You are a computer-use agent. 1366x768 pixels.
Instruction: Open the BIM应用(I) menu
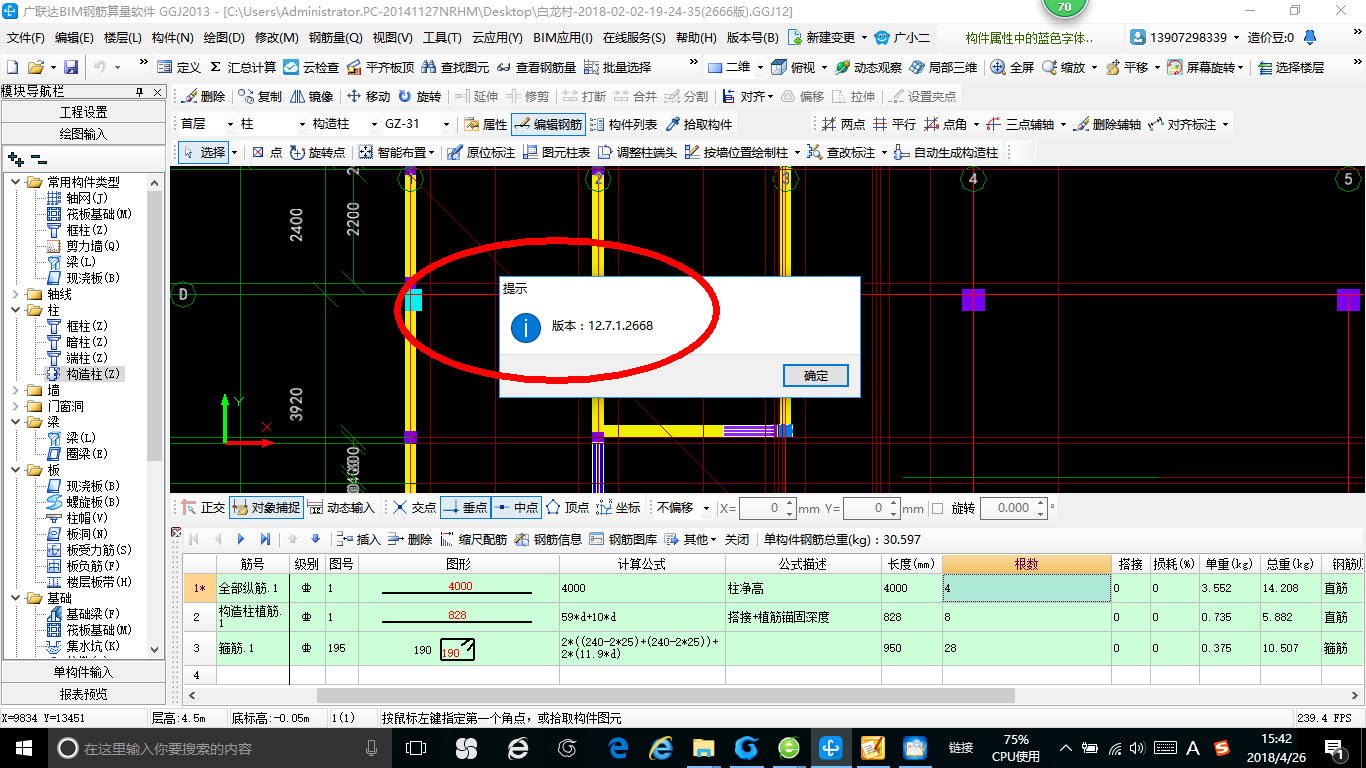point(563,38)
